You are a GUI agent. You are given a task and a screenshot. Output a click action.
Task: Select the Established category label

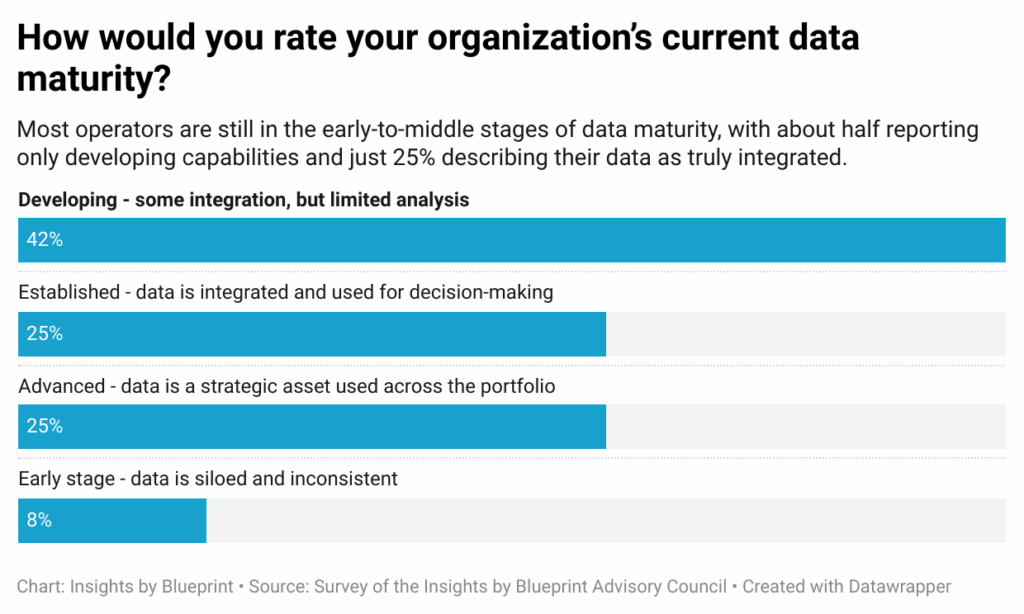click(x=286, y=293)
